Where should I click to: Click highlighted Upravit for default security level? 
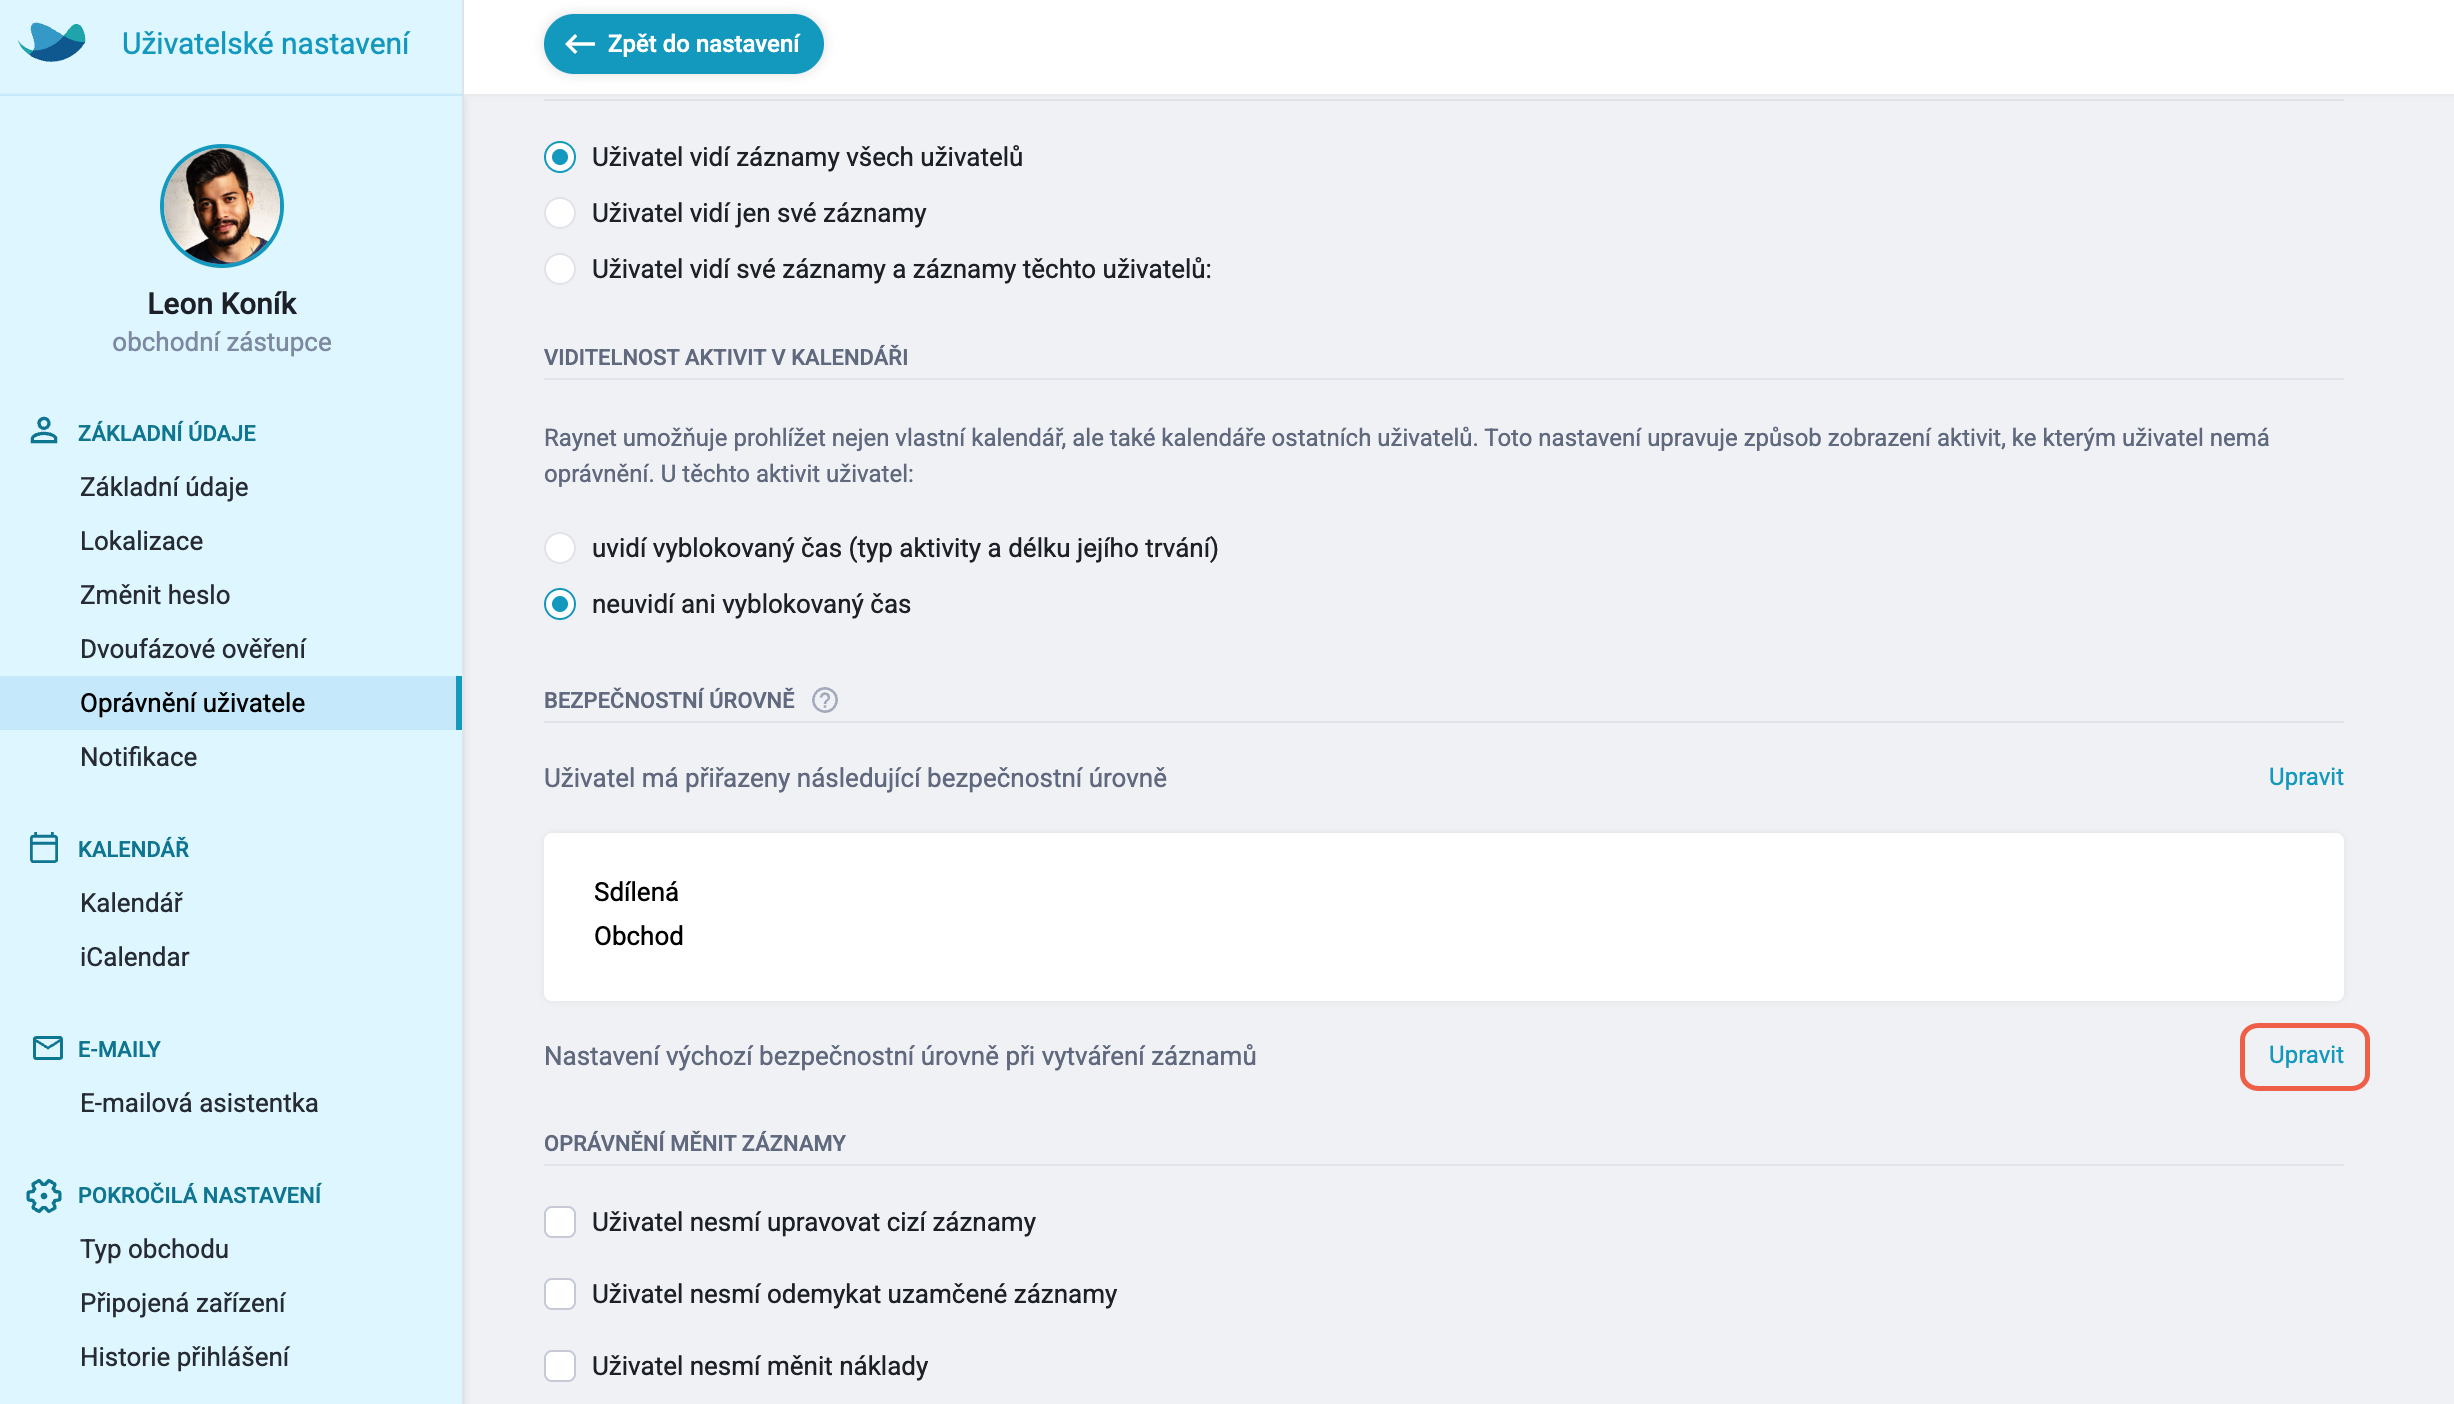[x=2305, y=1055]
